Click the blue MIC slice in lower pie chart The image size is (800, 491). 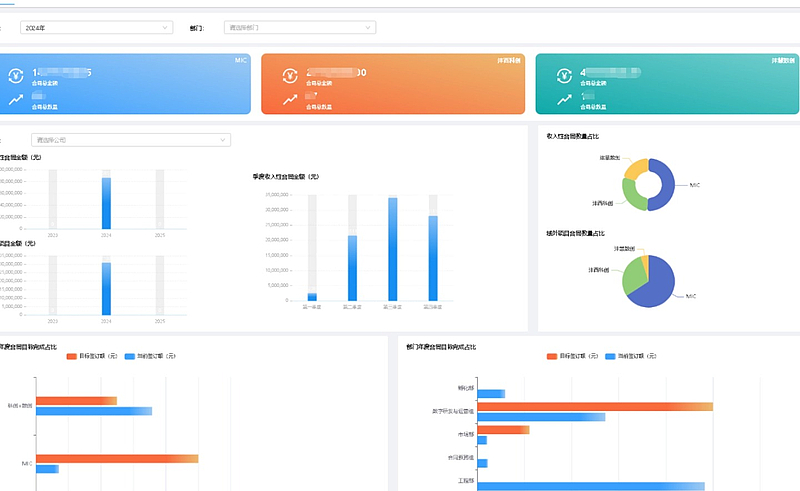660,287
